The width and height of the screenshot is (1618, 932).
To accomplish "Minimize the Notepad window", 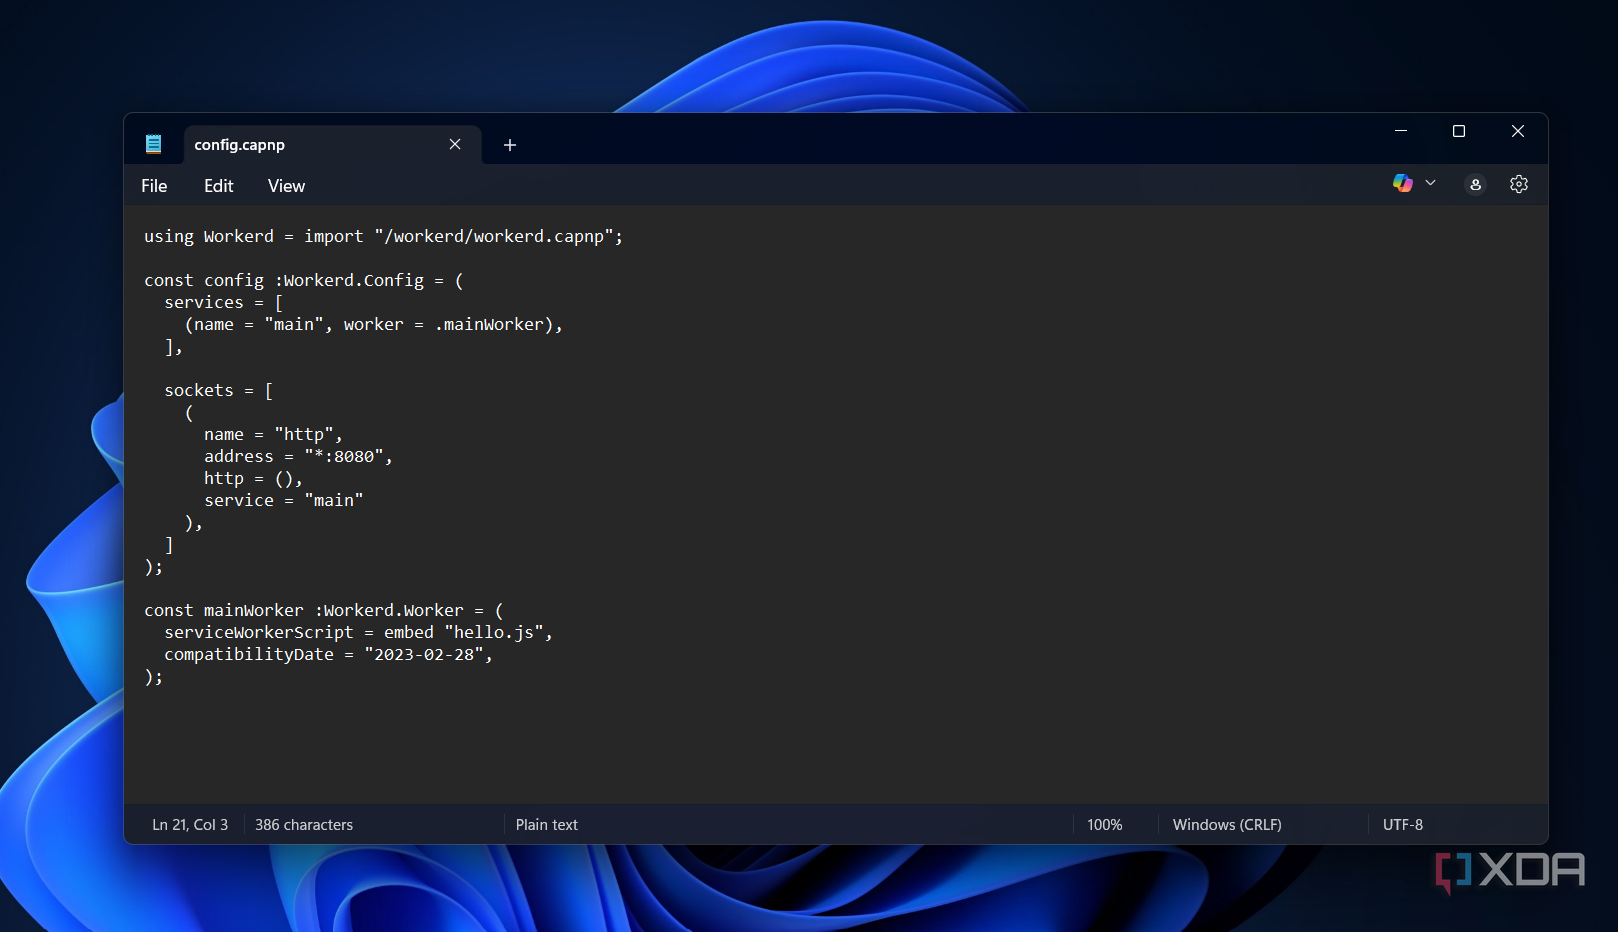I will [x=1401, y=131].
